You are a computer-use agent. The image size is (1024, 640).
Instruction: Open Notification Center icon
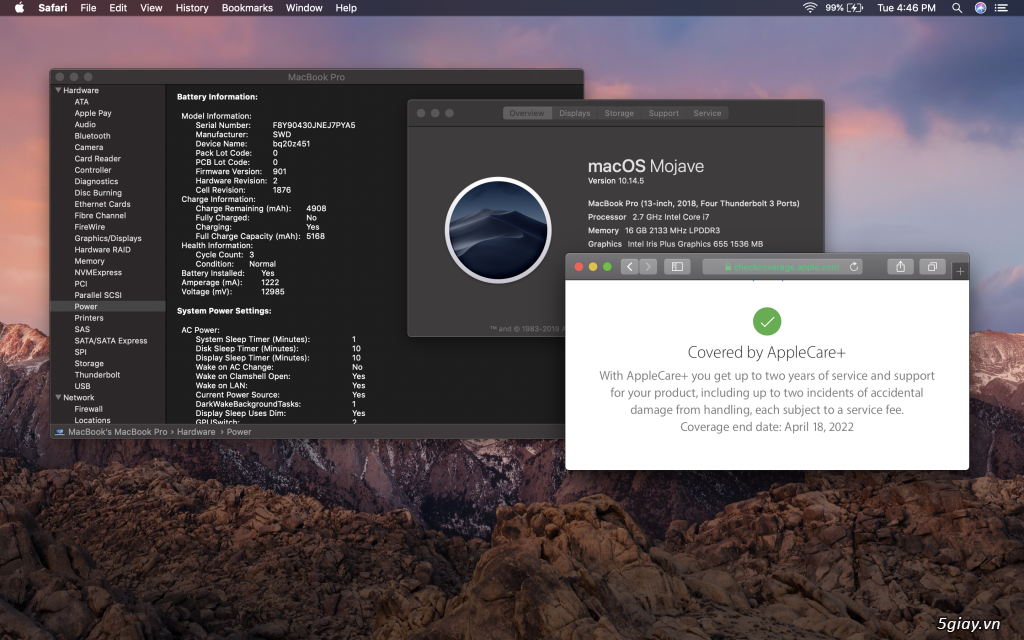1001,8
